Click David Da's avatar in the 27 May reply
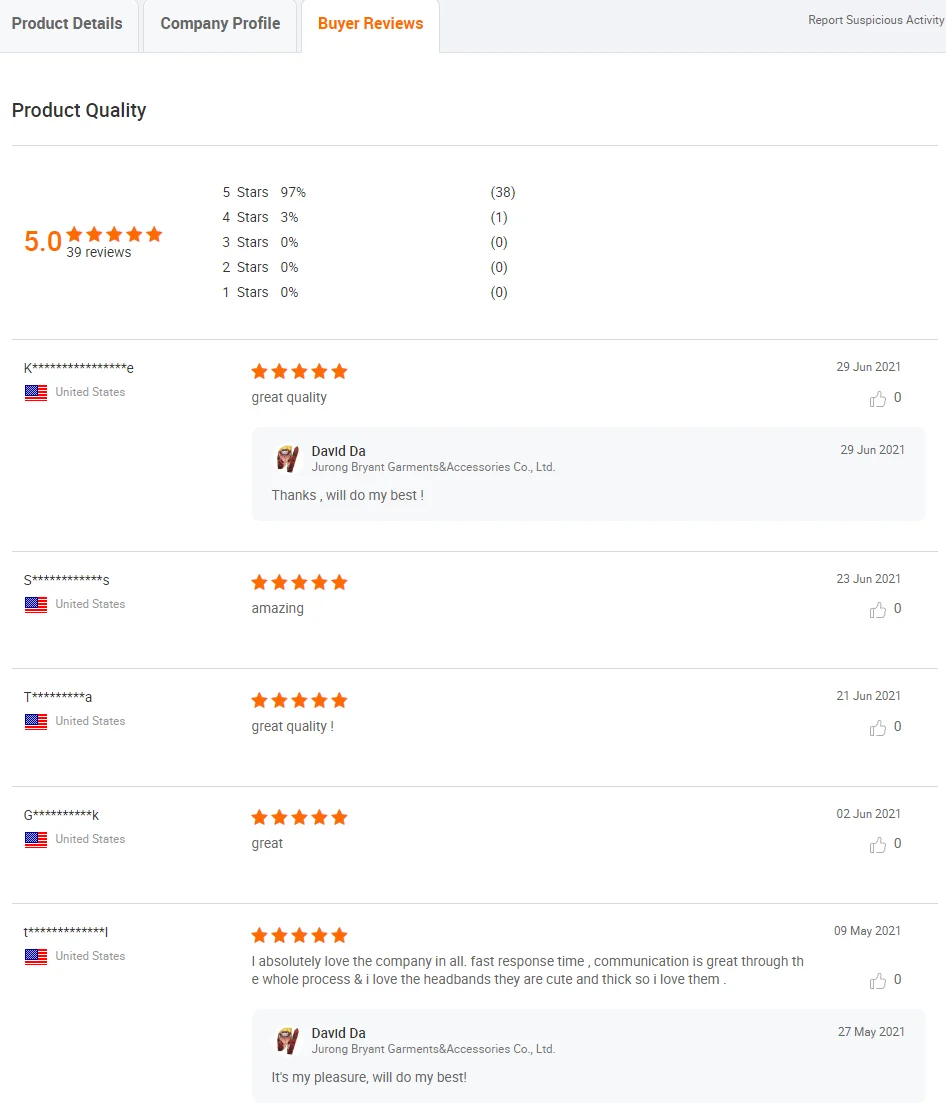The height and width of the screenshot is (1103, 946). pyautogui.click(x=288, y=1040)
